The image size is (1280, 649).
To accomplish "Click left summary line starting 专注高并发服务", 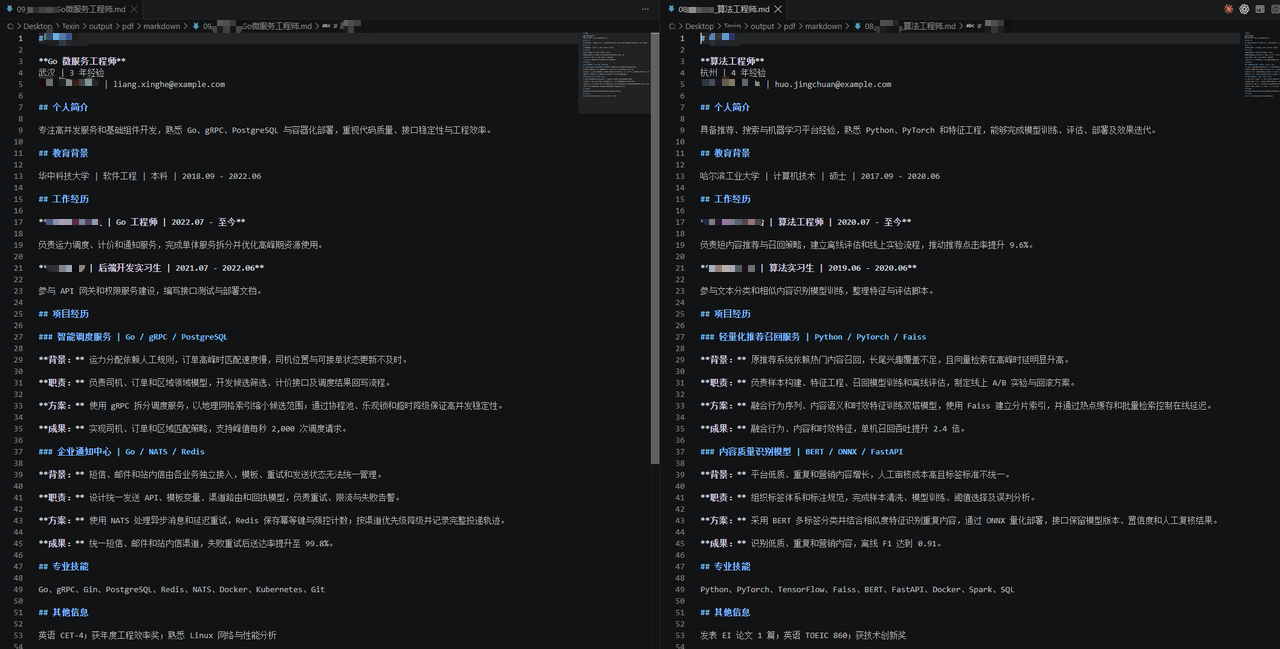I will (x=265, y=130).
